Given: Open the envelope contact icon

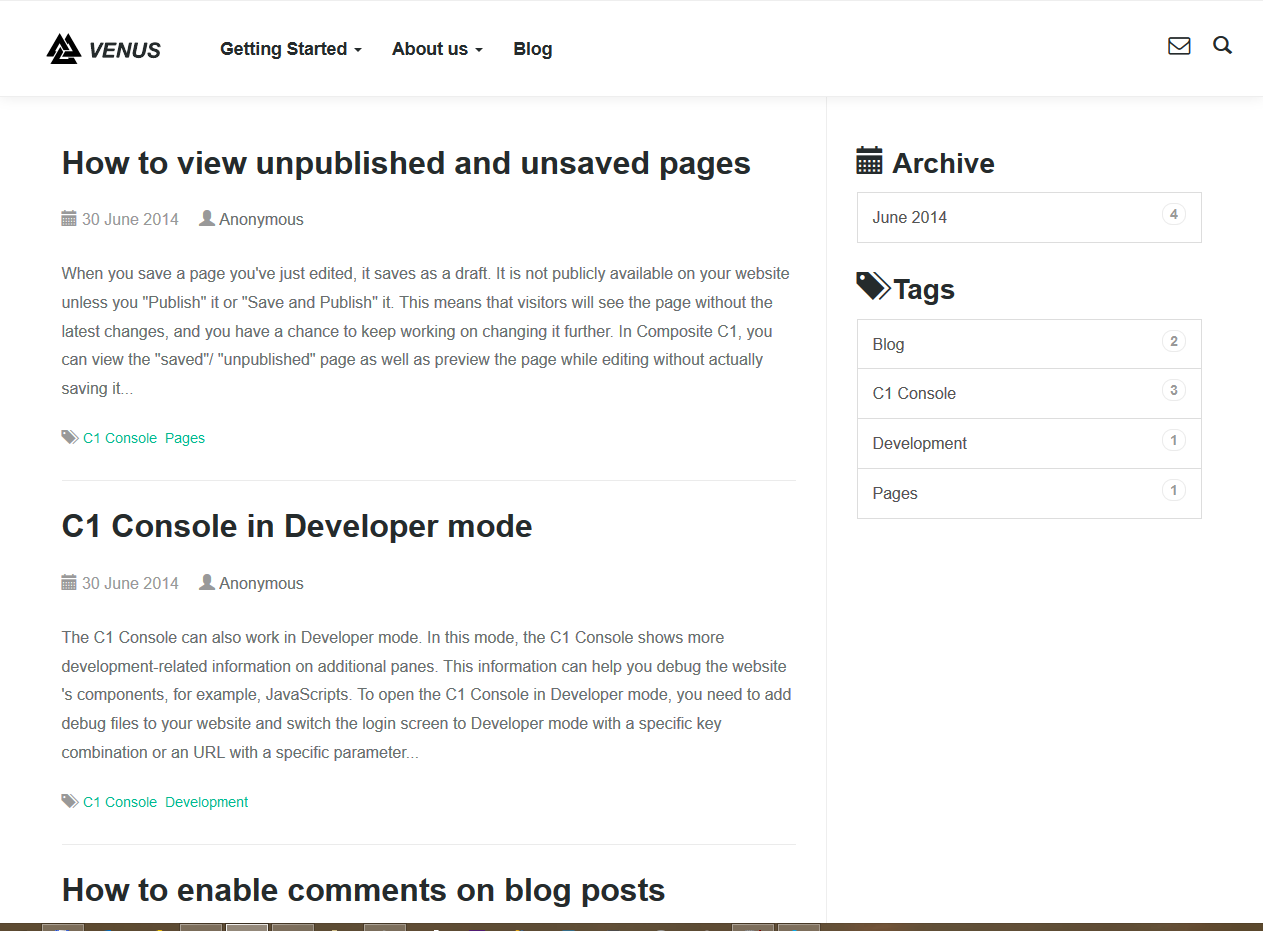Looking at the screenshot, I should tap(1179, 46).
